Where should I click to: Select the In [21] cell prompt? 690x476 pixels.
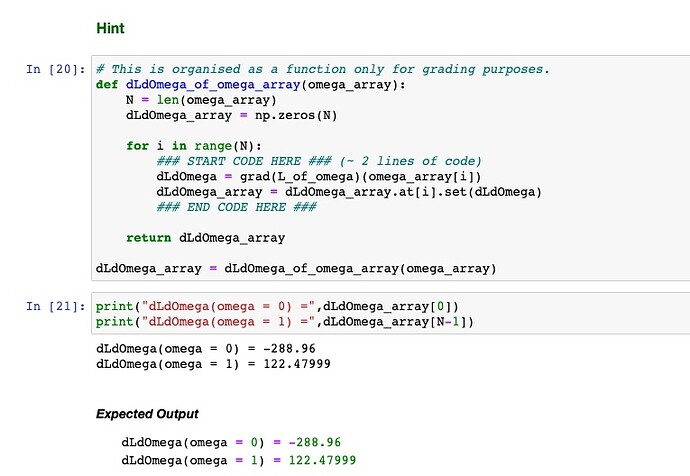55,306
